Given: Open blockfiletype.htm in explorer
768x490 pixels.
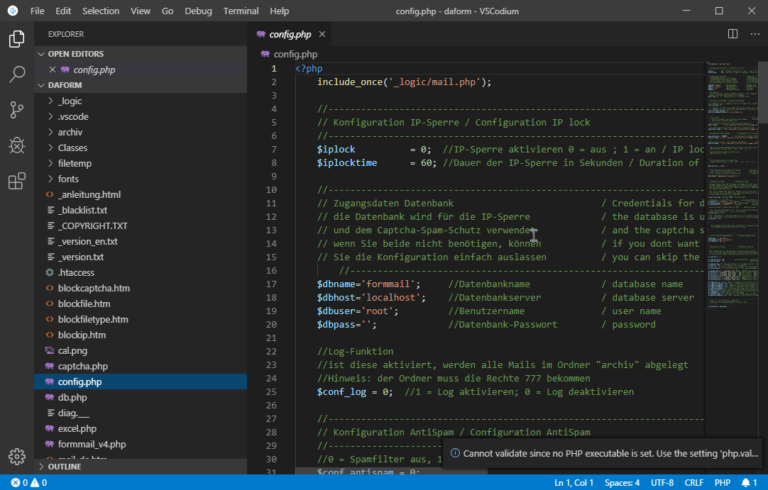Looking at the screenshot, I should [x=141, y=319].
